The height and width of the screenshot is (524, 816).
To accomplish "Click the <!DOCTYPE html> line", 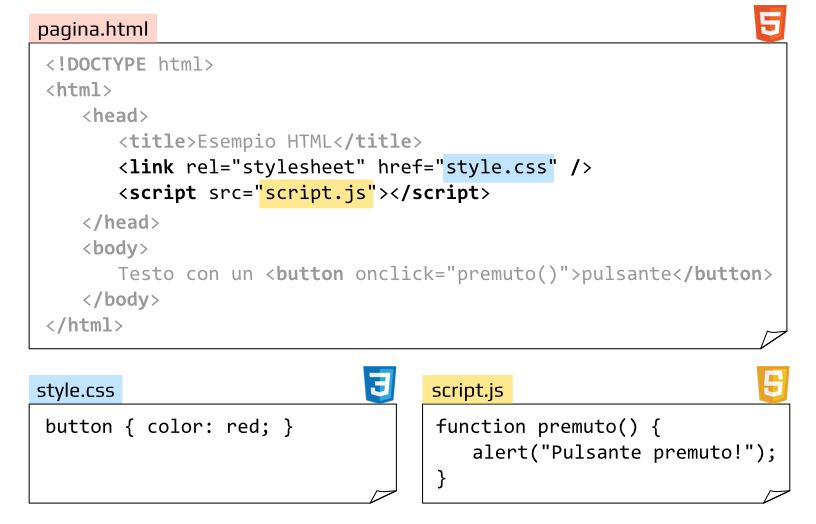I will 130,65.
